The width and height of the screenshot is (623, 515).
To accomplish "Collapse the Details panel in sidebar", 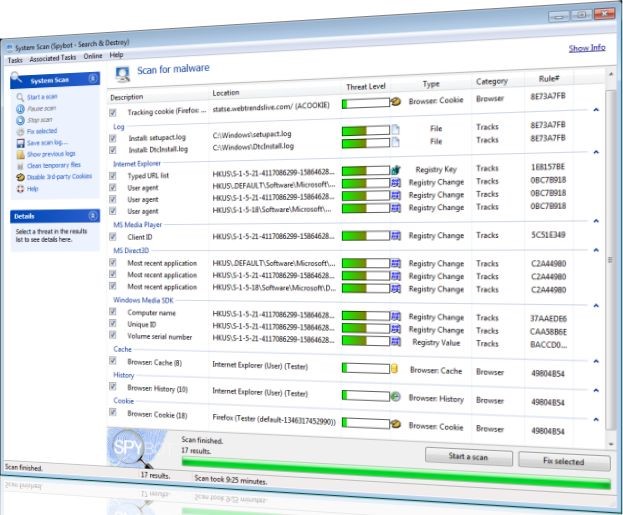I will (93, 216).
